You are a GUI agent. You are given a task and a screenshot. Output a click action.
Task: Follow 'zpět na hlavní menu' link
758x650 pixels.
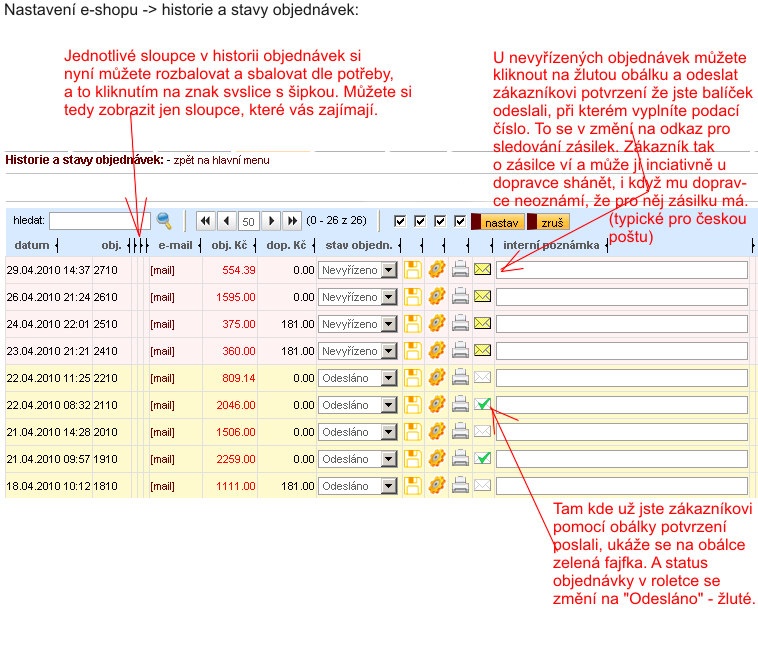[x=221, y=160]
